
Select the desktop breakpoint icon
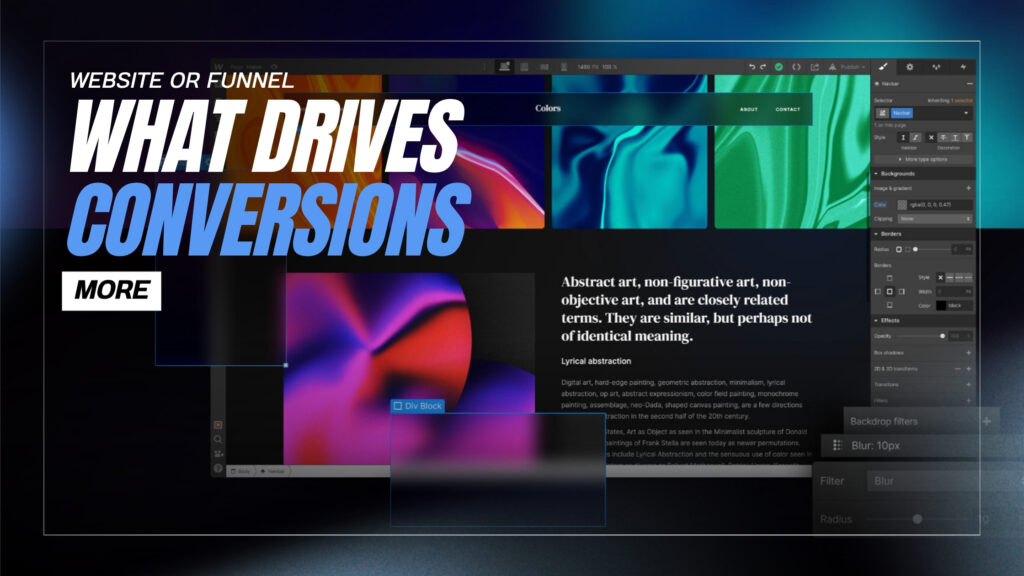pyautogui.click(x=505, y=67)
